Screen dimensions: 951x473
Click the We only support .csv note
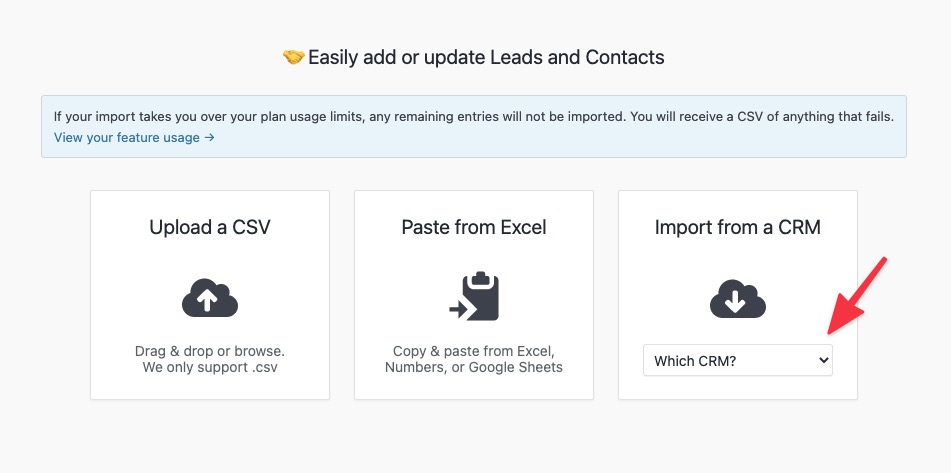click(210, 367)
